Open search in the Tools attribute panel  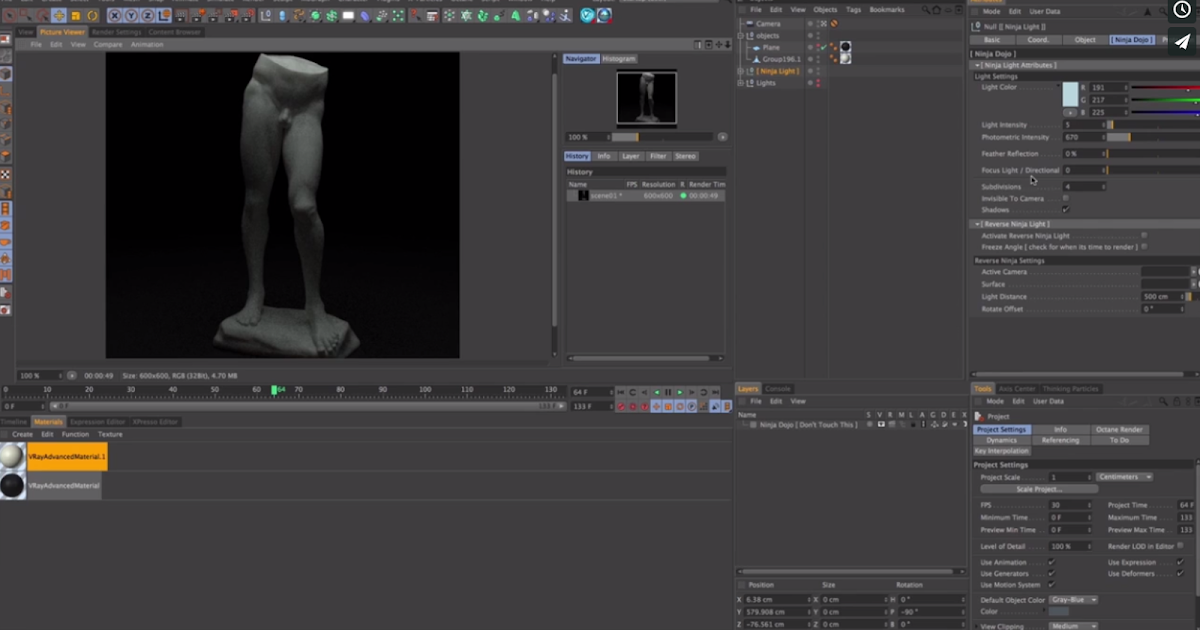[x=1164, y=401]
